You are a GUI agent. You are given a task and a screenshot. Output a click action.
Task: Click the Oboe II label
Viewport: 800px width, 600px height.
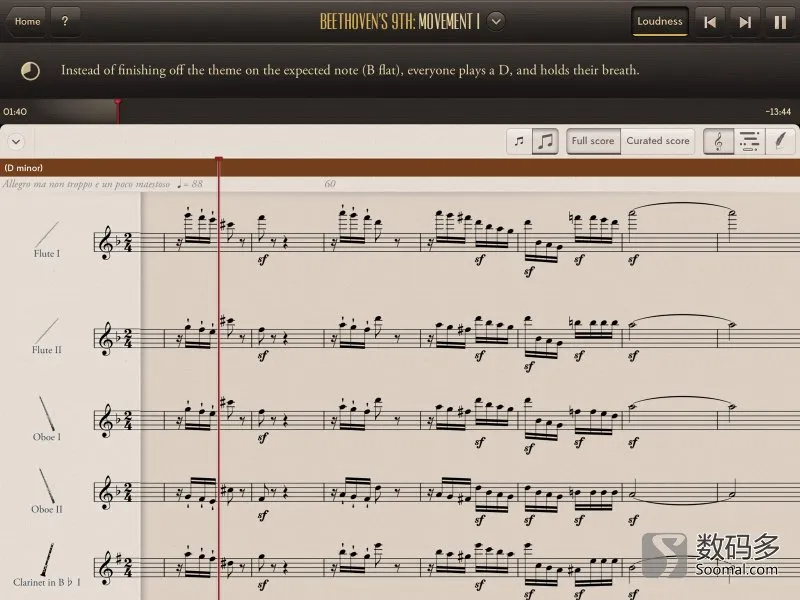tap(47, 509)
